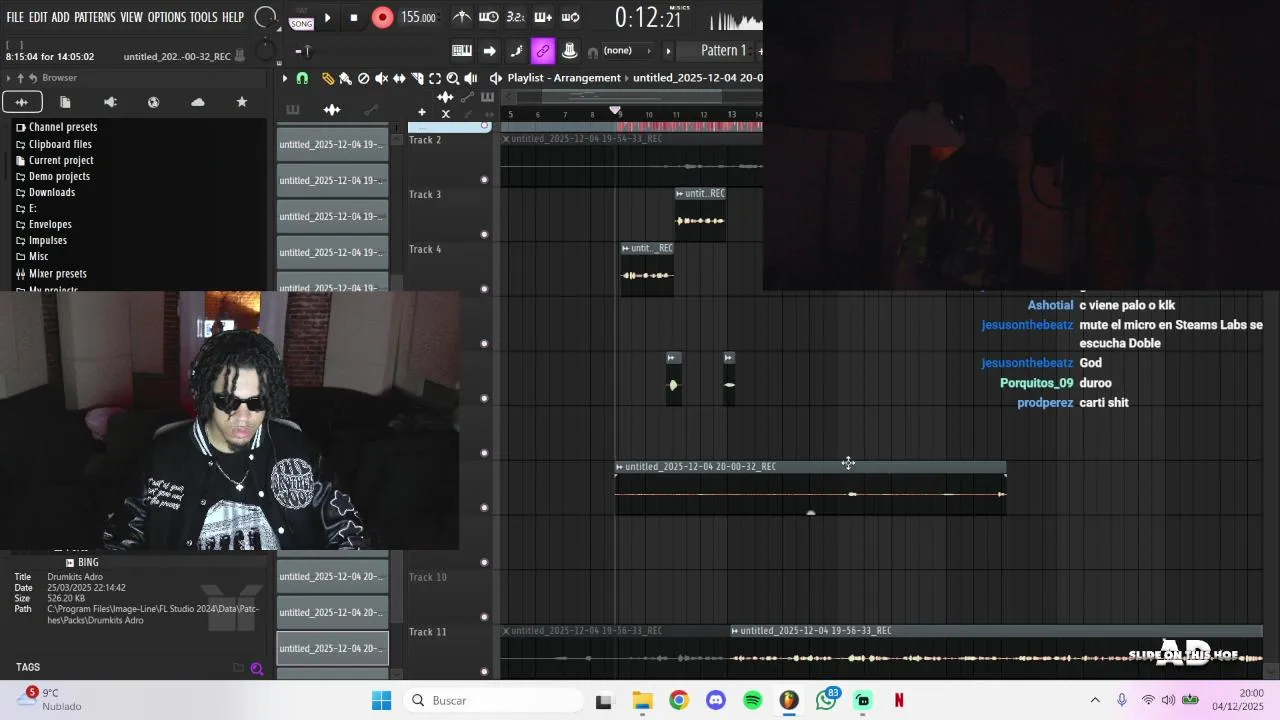The width and height of the screenshot is (1280, 720).
Task: Click the arrow left of Pattern 1
Action: 669,50
